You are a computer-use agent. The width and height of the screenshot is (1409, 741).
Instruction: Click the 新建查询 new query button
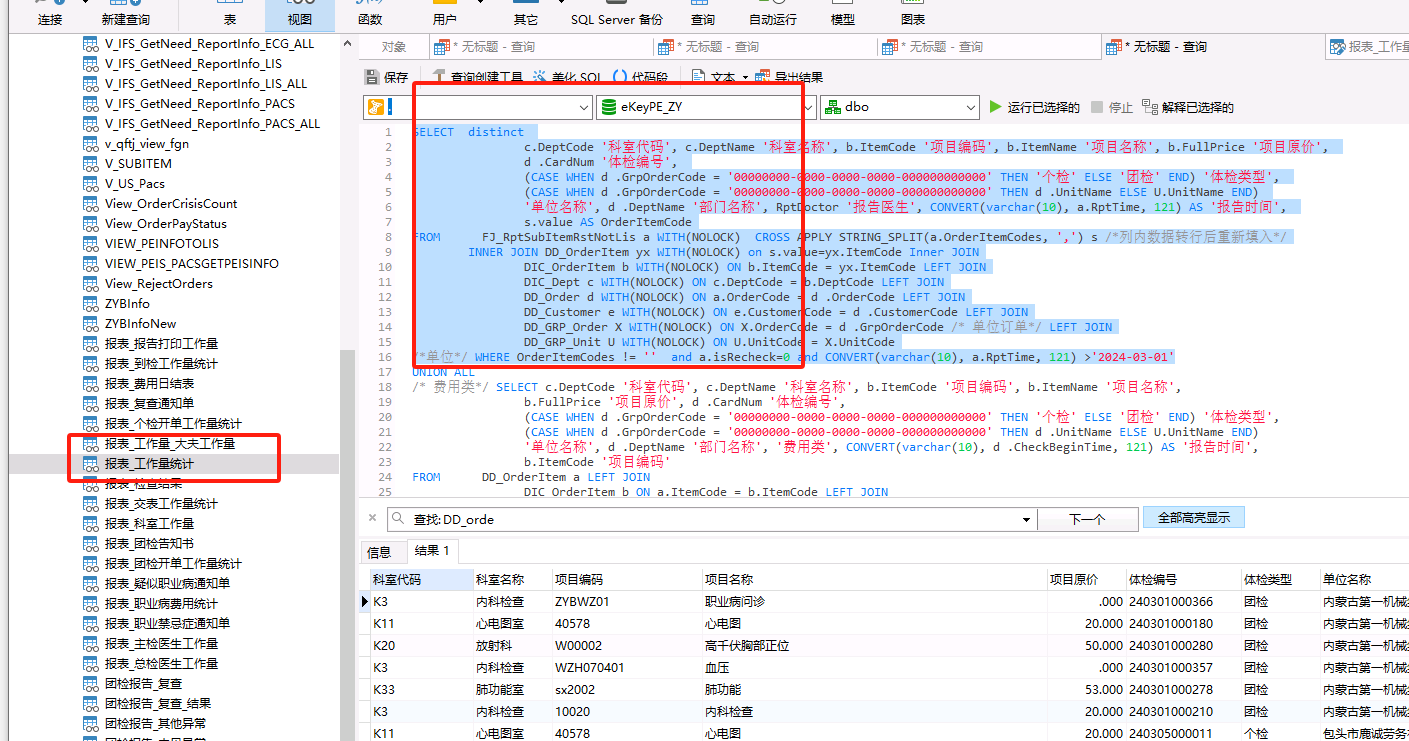(126, 14)
